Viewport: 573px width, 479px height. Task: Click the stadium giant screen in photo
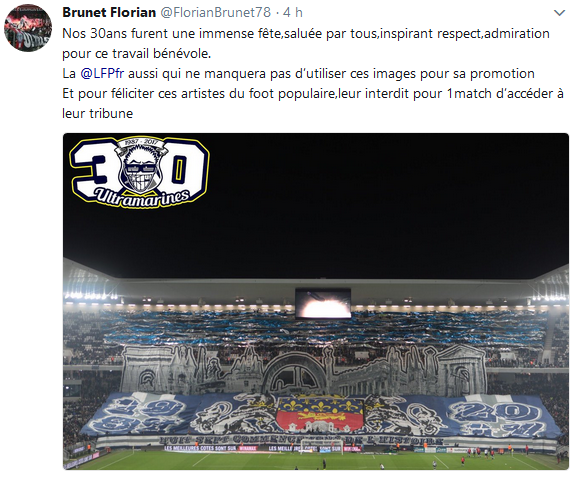pos(323,303)
